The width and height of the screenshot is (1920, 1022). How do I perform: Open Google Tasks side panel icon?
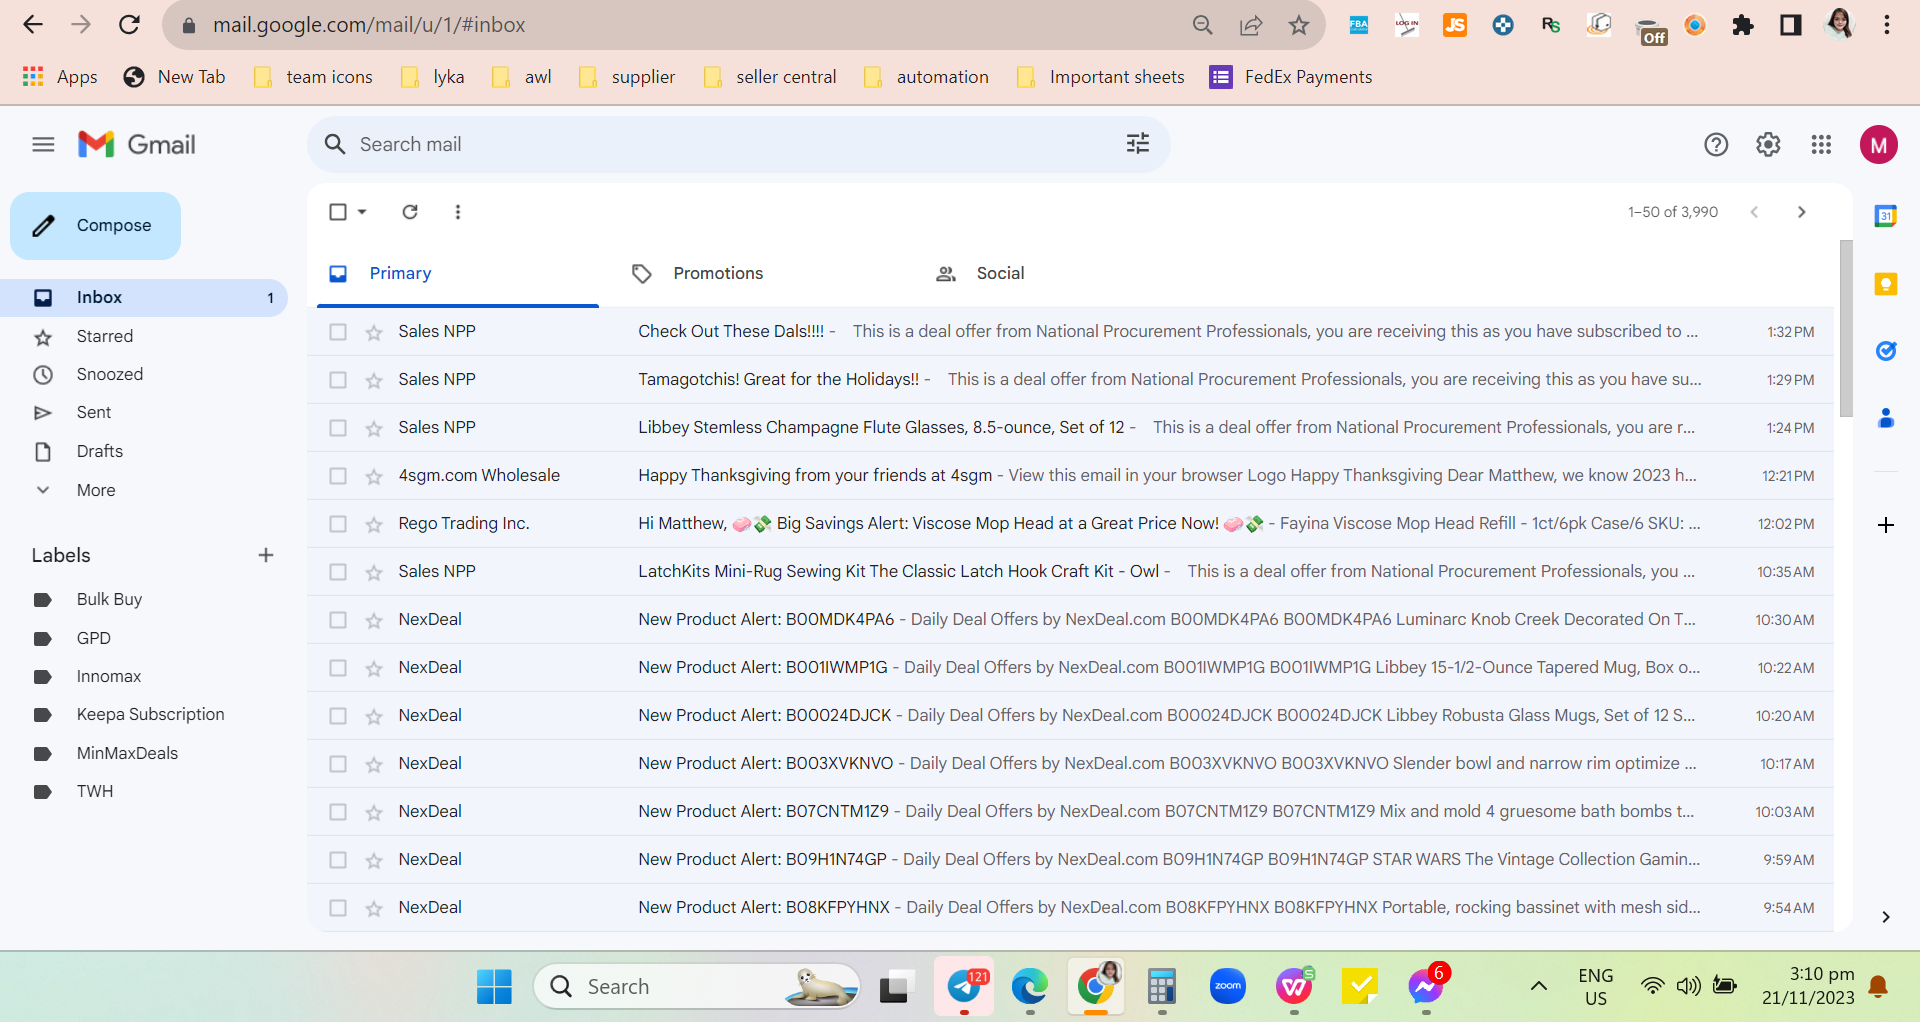(x=1886, y=351)
